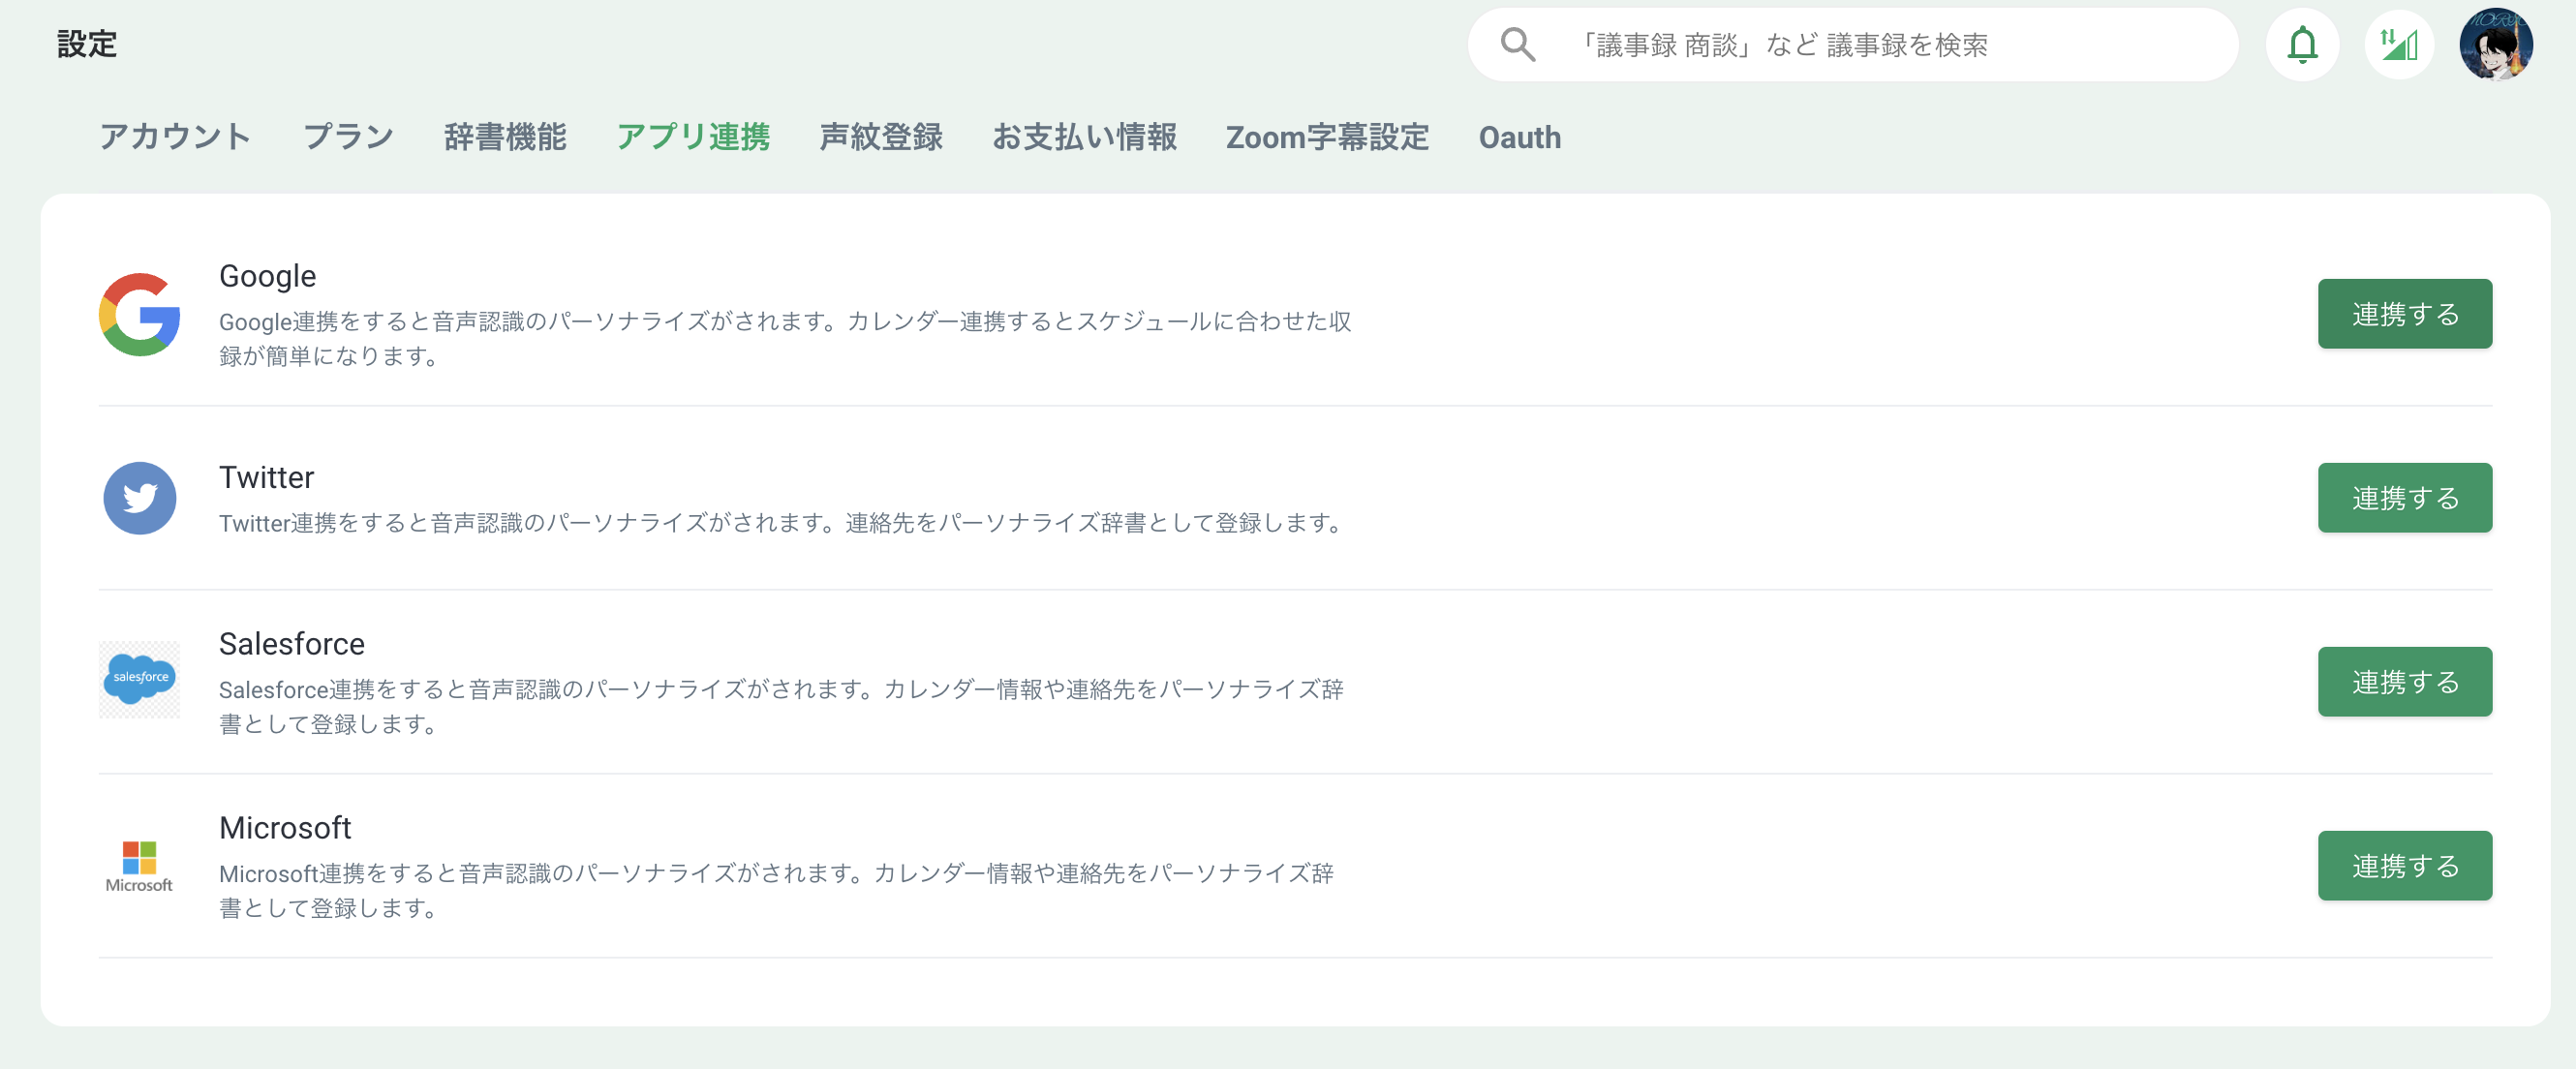Click the Google連携 description text
Screen dimensions: 2576x1069
[x=785, y=339]
